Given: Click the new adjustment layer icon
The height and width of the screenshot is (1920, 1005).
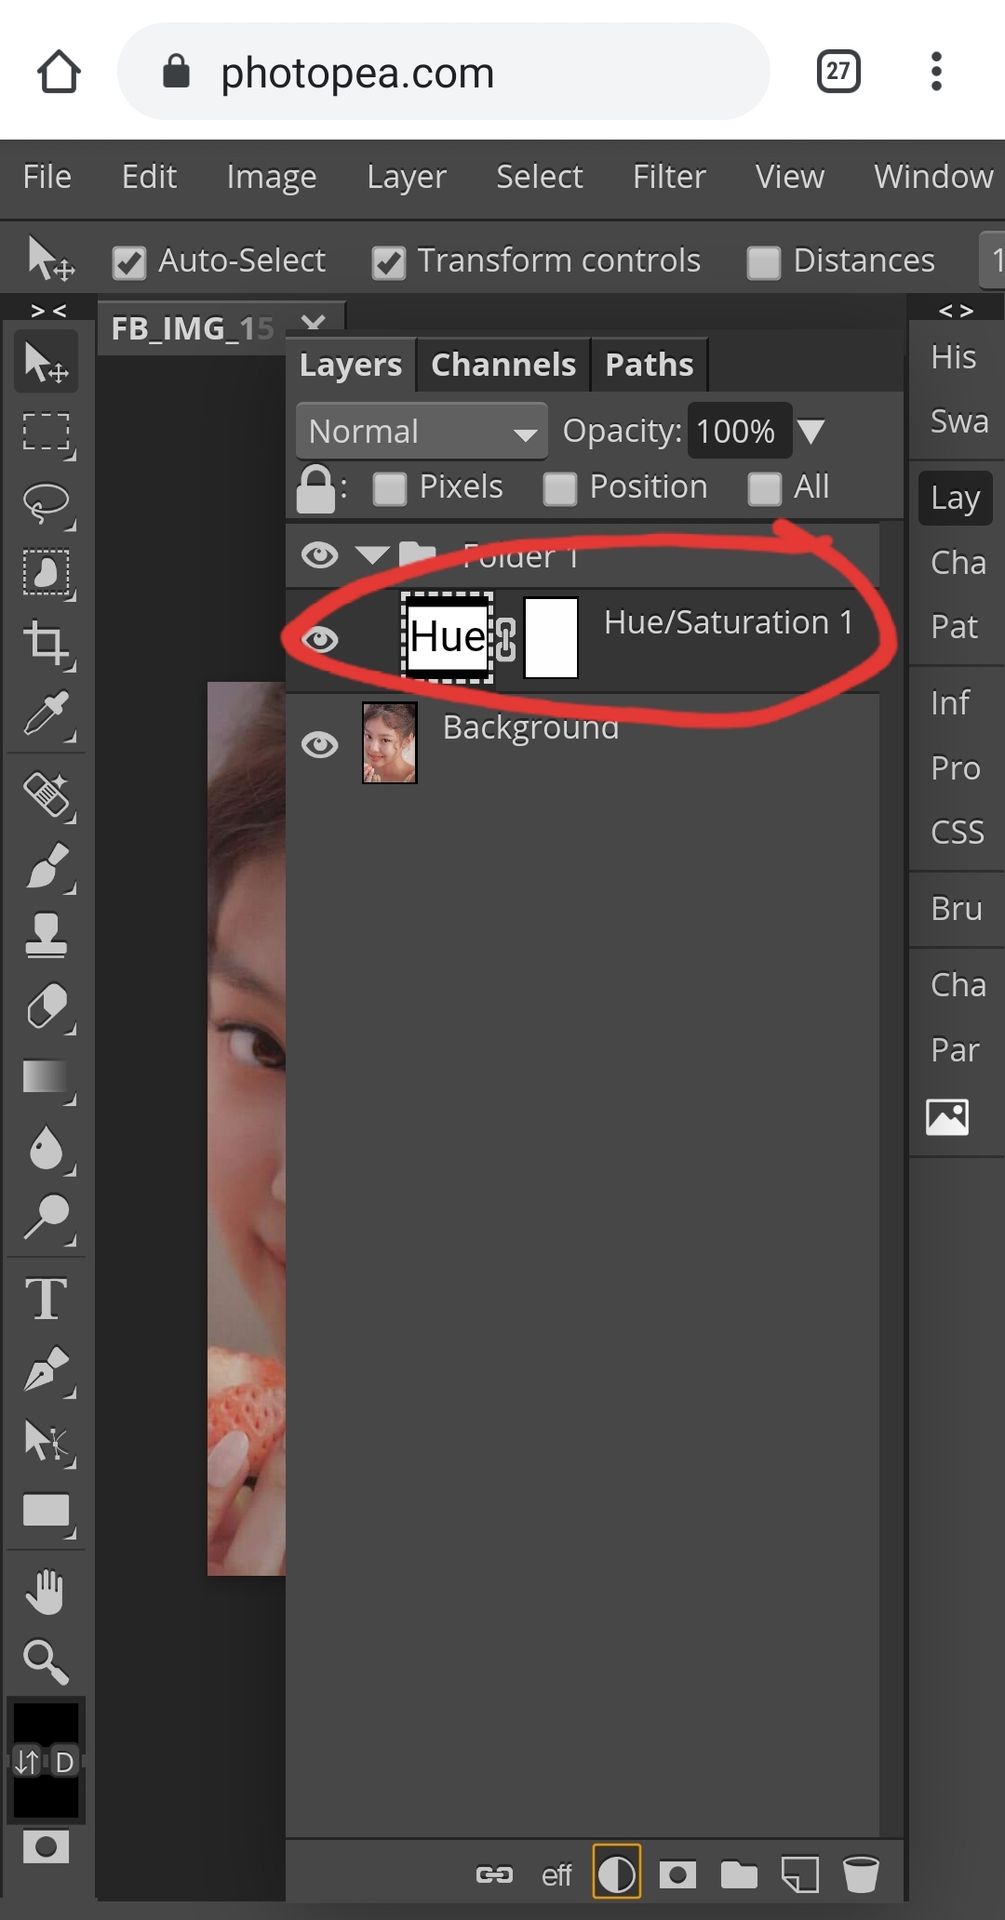Looking at the screenshot, I should [x=616, y=1874].
